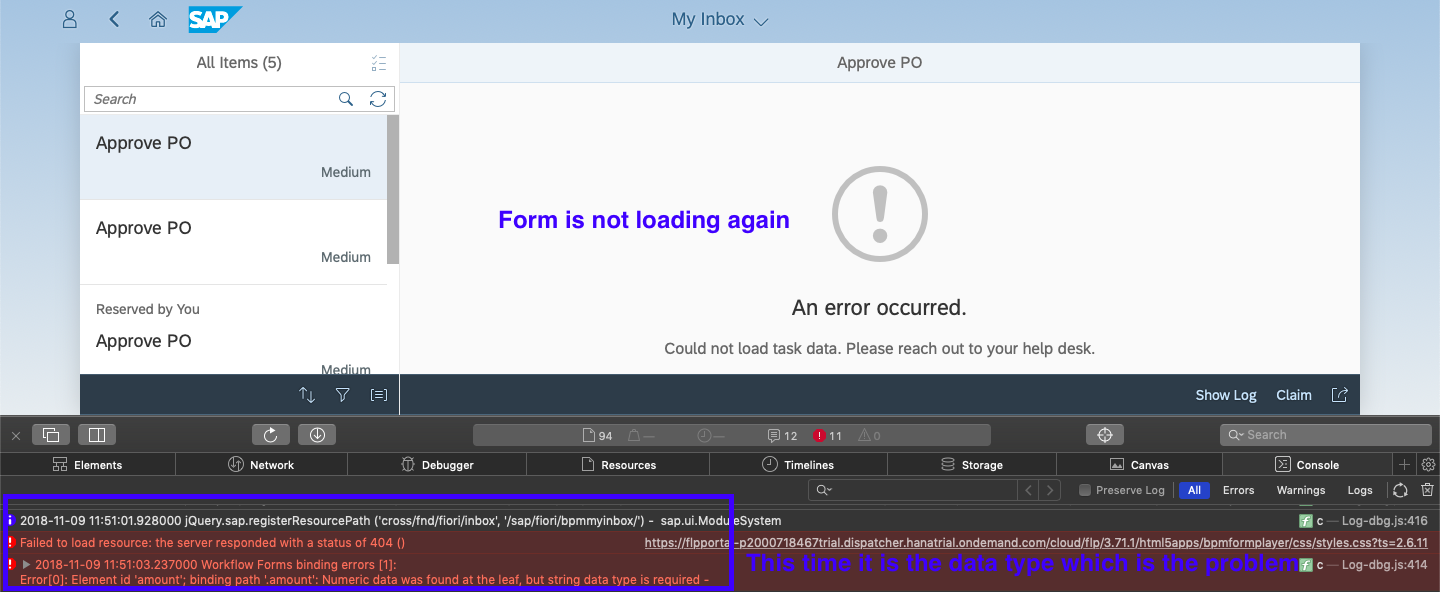Filter the console to show Errors only

click(x=1238, y=490)
